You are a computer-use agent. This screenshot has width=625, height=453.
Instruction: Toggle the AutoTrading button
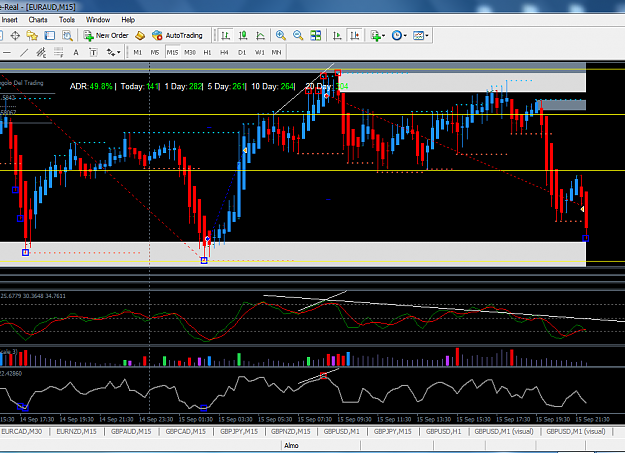[x=177, y=35]
